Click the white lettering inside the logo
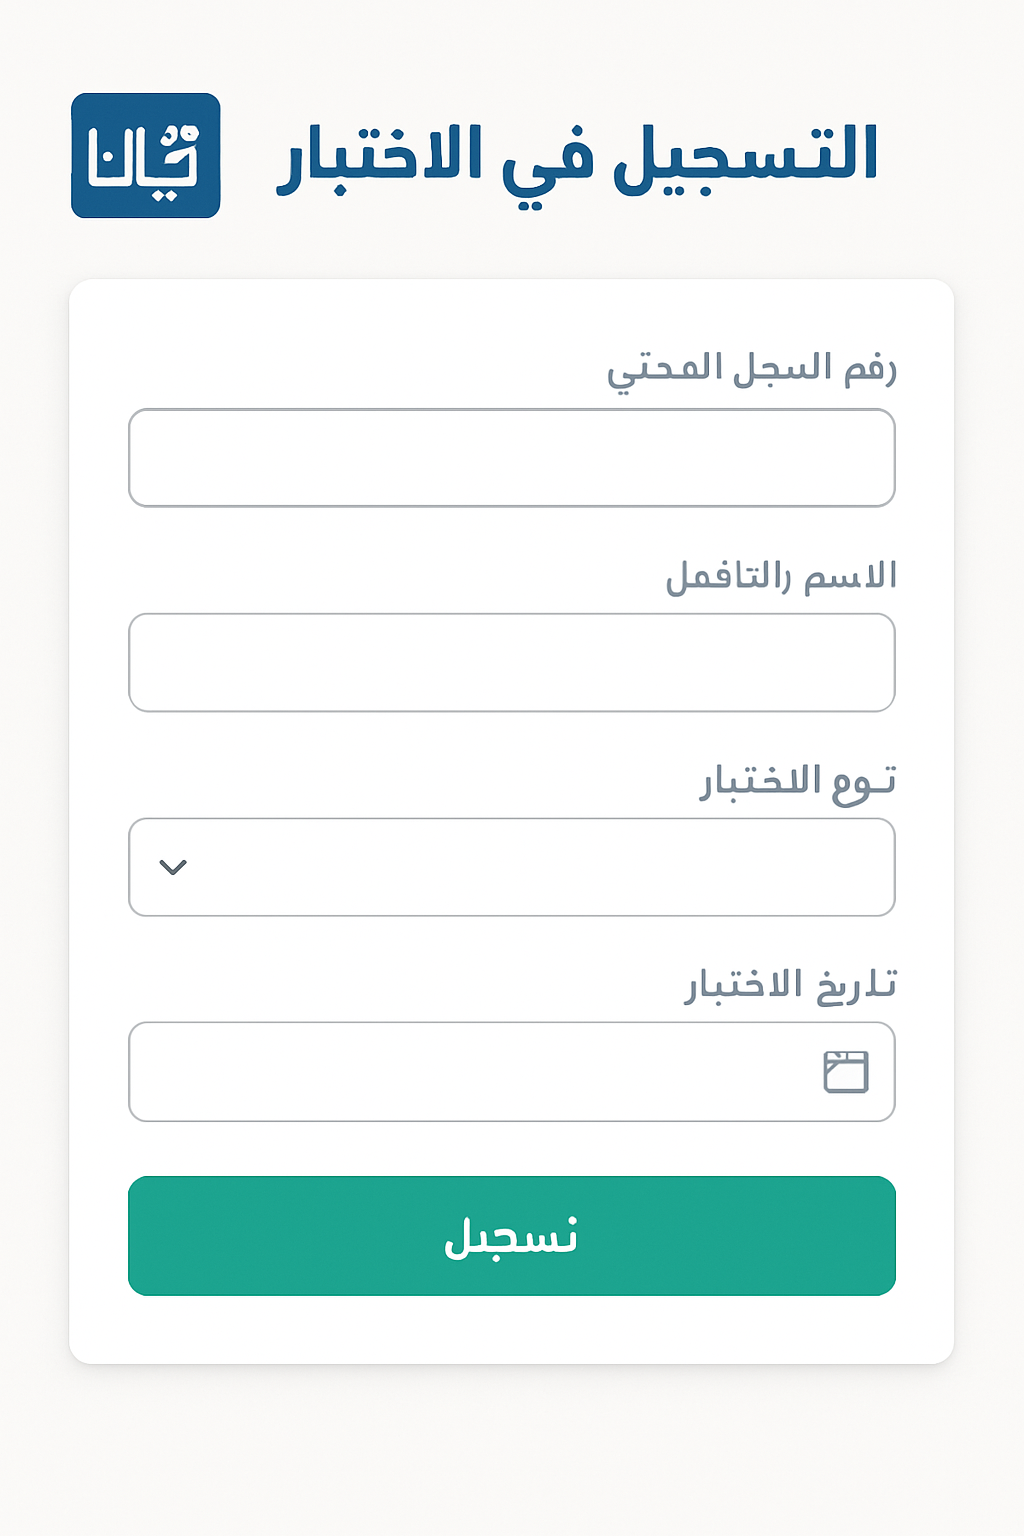 pos(144,160)
